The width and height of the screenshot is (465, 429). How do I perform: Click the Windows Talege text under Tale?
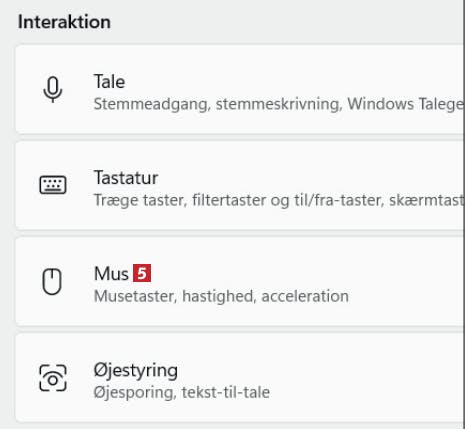click(x=405, y=104)
